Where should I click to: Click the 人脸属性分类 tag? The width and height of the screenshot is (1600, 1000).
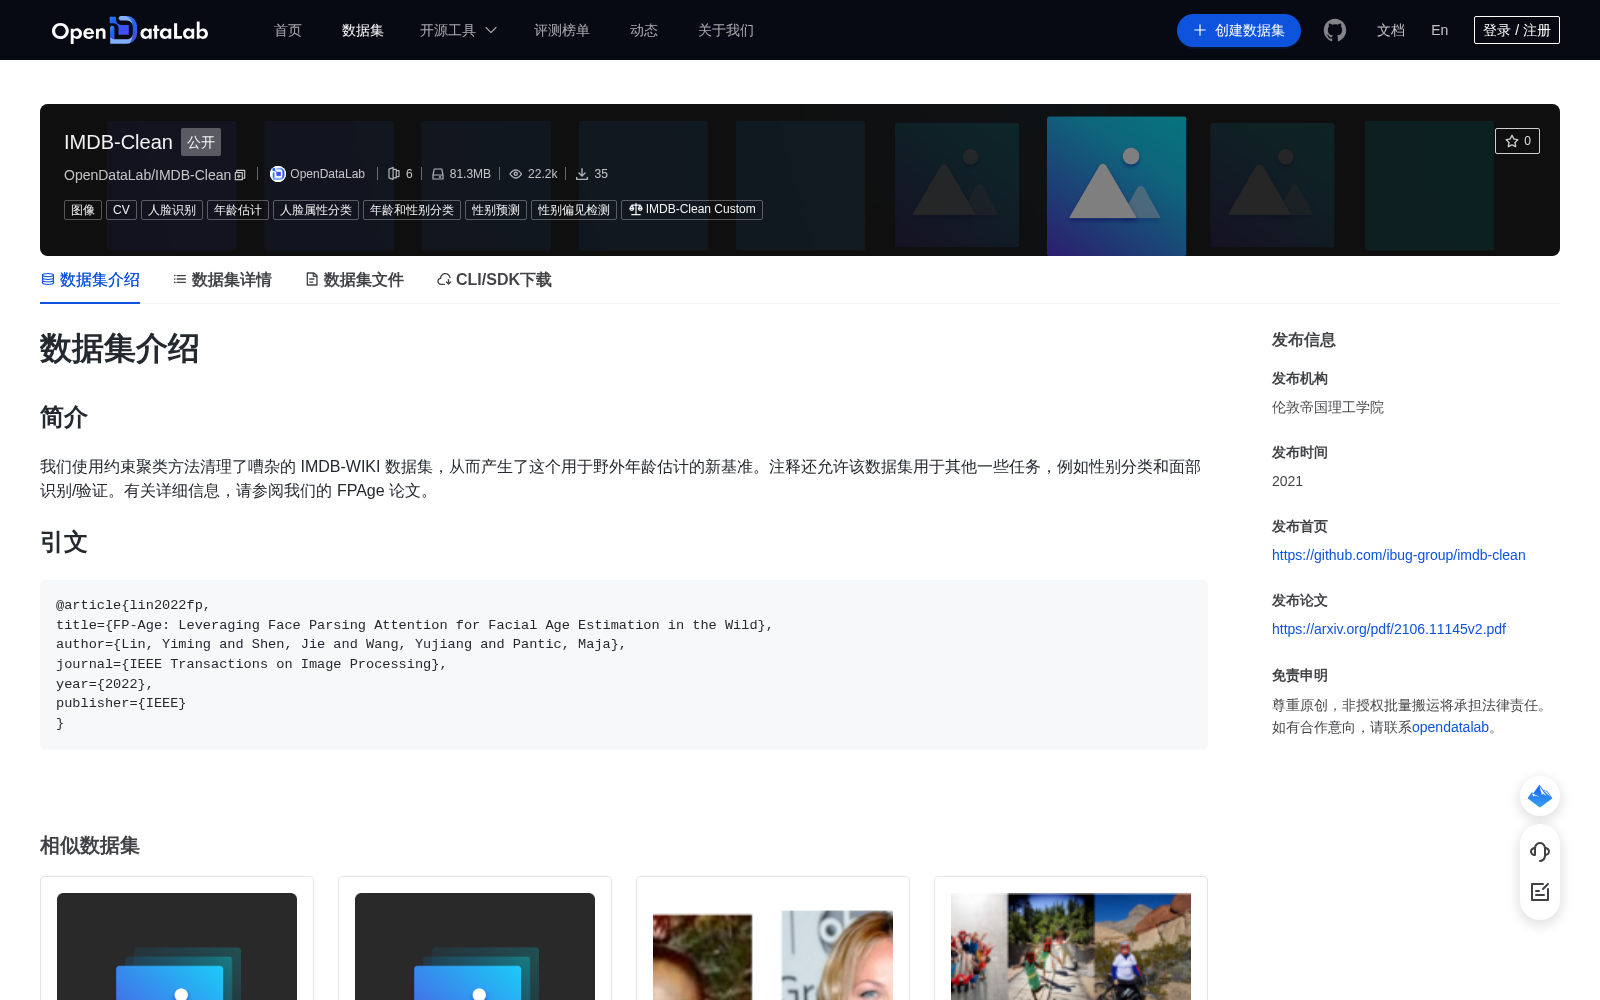point(316,210)
